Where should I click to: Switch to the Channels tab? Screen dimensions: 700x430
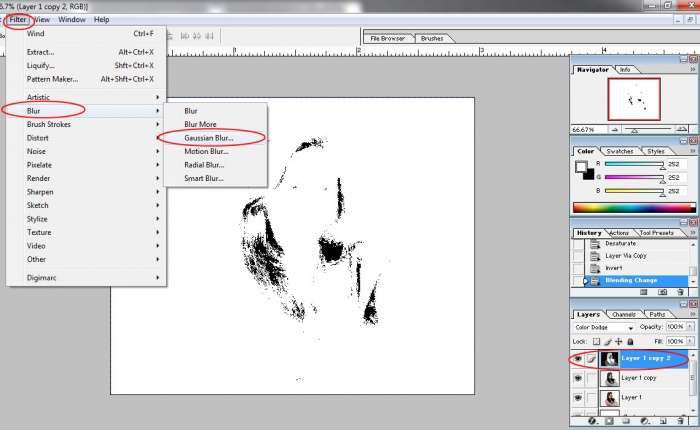[624, 314]
